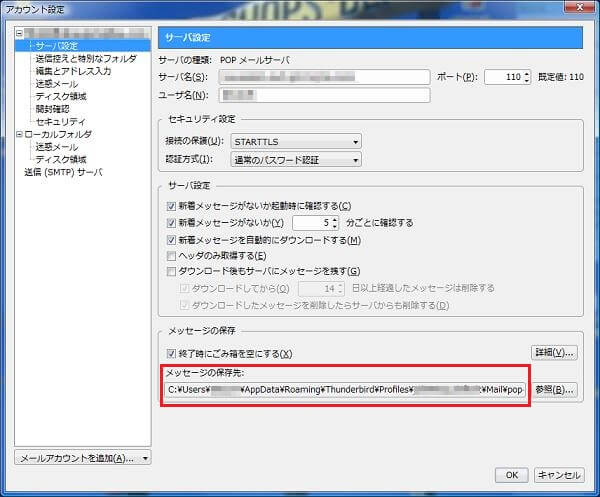Click the 詳細(V)... button

click(x=554, y=352)
